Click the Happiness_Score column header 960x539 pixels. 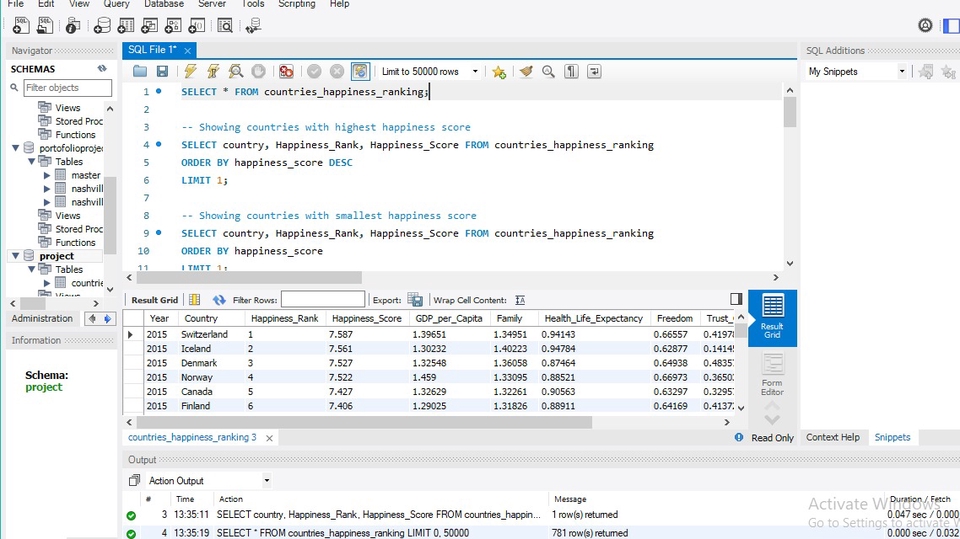[x=366, y=318]
